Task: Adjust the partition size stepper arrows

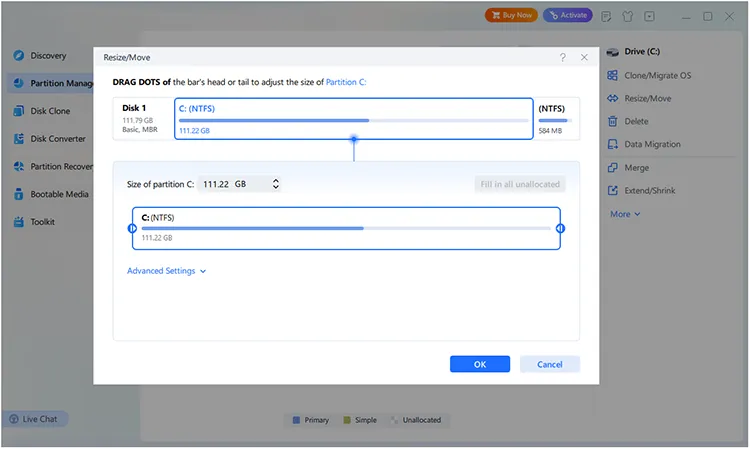Action: pyautogui.click(x=276, y=184)
